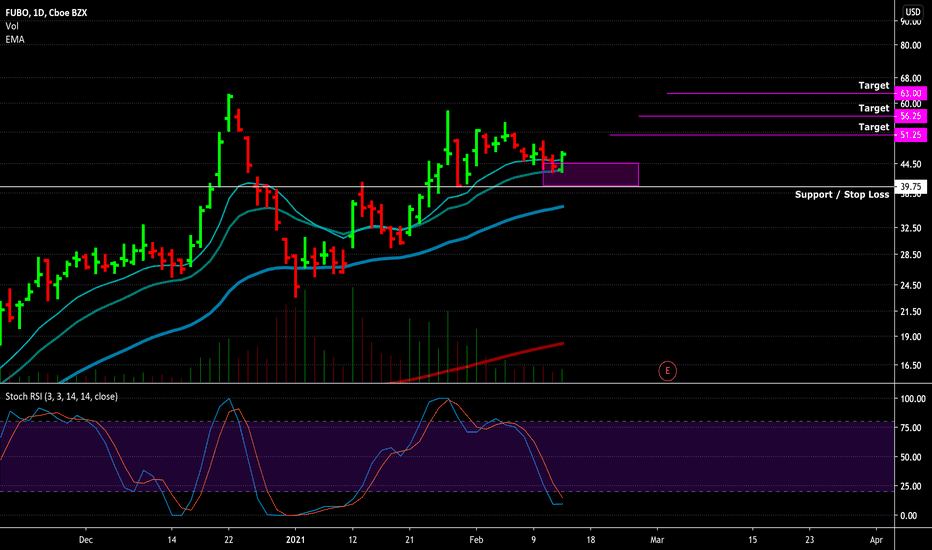Select the 'Support / Stop Loss' text annotation

pos(842,194)
